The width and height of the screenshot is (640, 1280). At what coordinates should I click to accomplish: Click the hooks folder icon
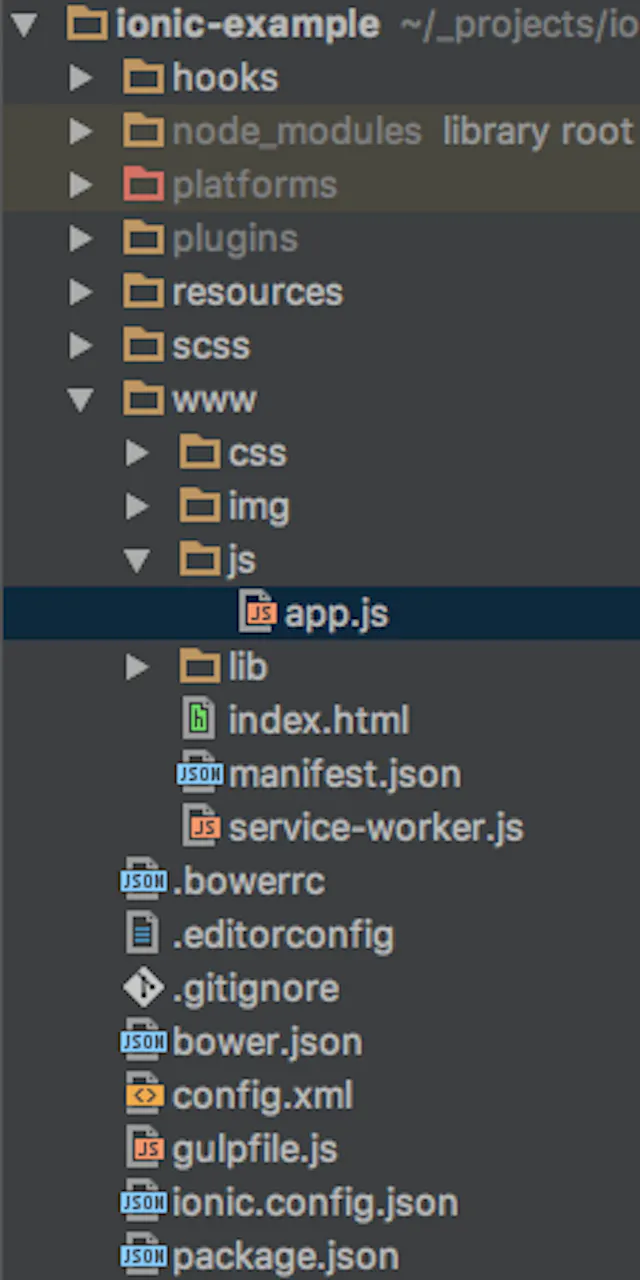144,77
